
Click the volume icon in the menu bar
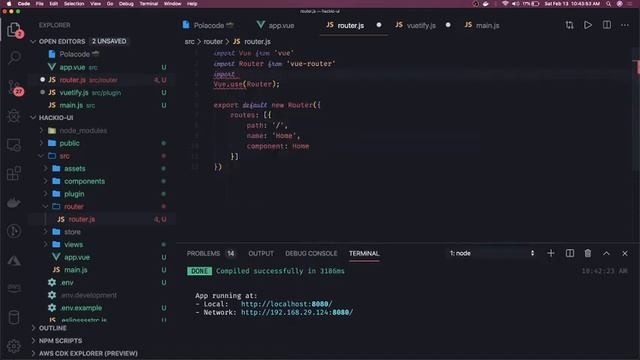pyautogui.click(x=515, y=4)
